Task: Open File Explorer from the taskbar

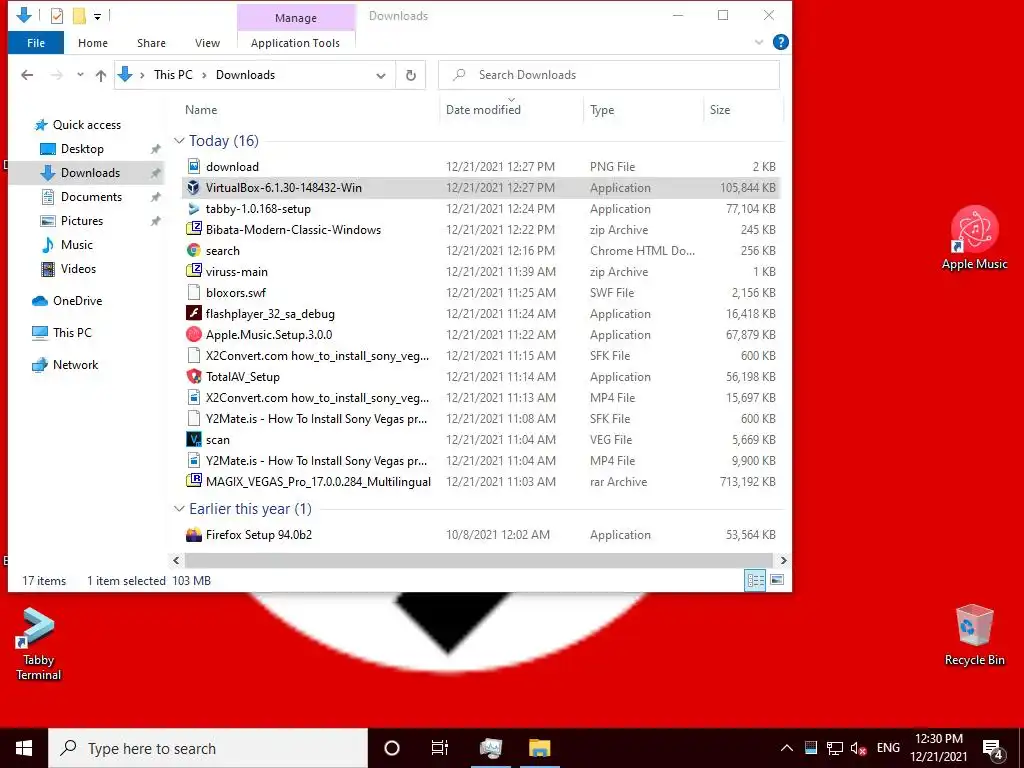Action: coord(539,748)
